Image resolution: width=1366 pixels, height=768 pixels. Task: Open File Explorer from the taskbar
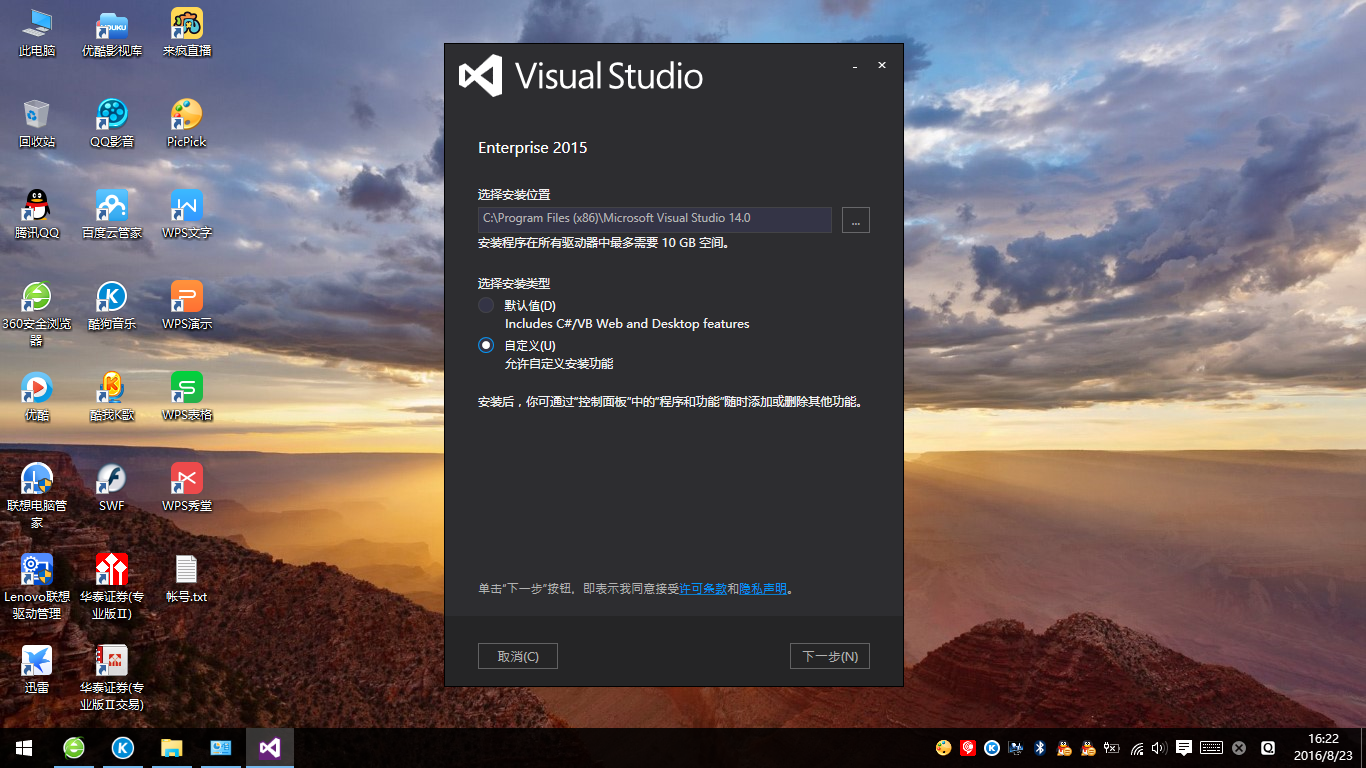pyautogui.click(x=172, y=748)
